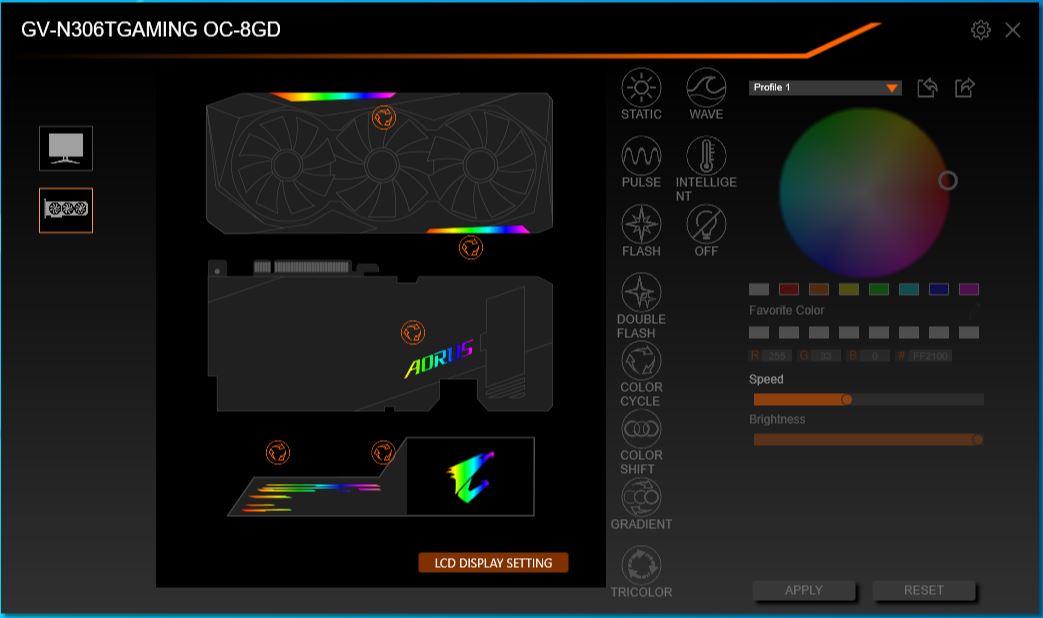The width and height of the screenshot is (1043, 618).
Task: Pick the yellow preset color swatch
Action: click(849, 289)
